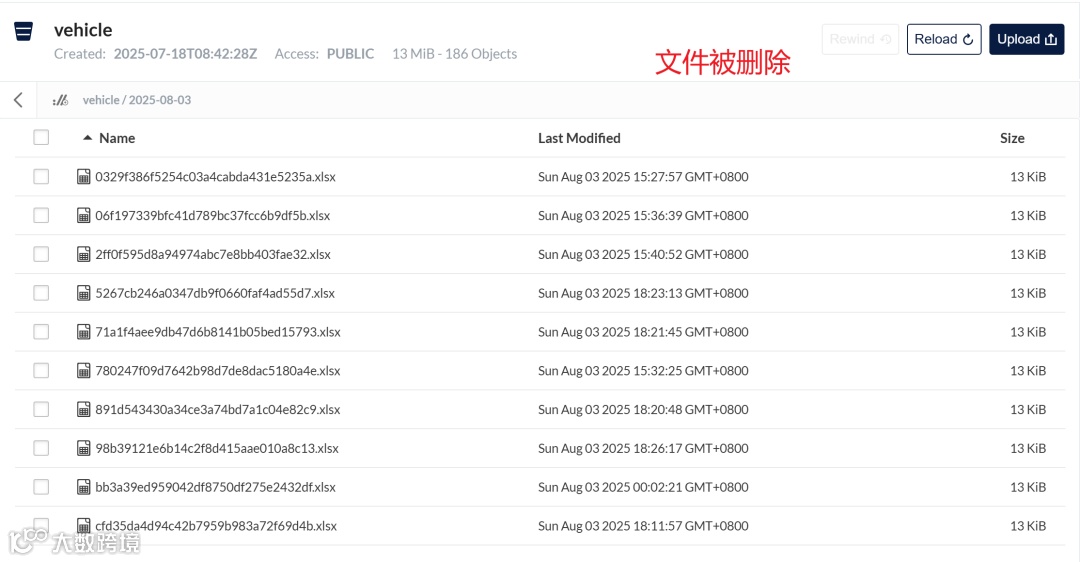
Task: Click the 15:36:39 modified timestamp
Action: pos(643,216)
